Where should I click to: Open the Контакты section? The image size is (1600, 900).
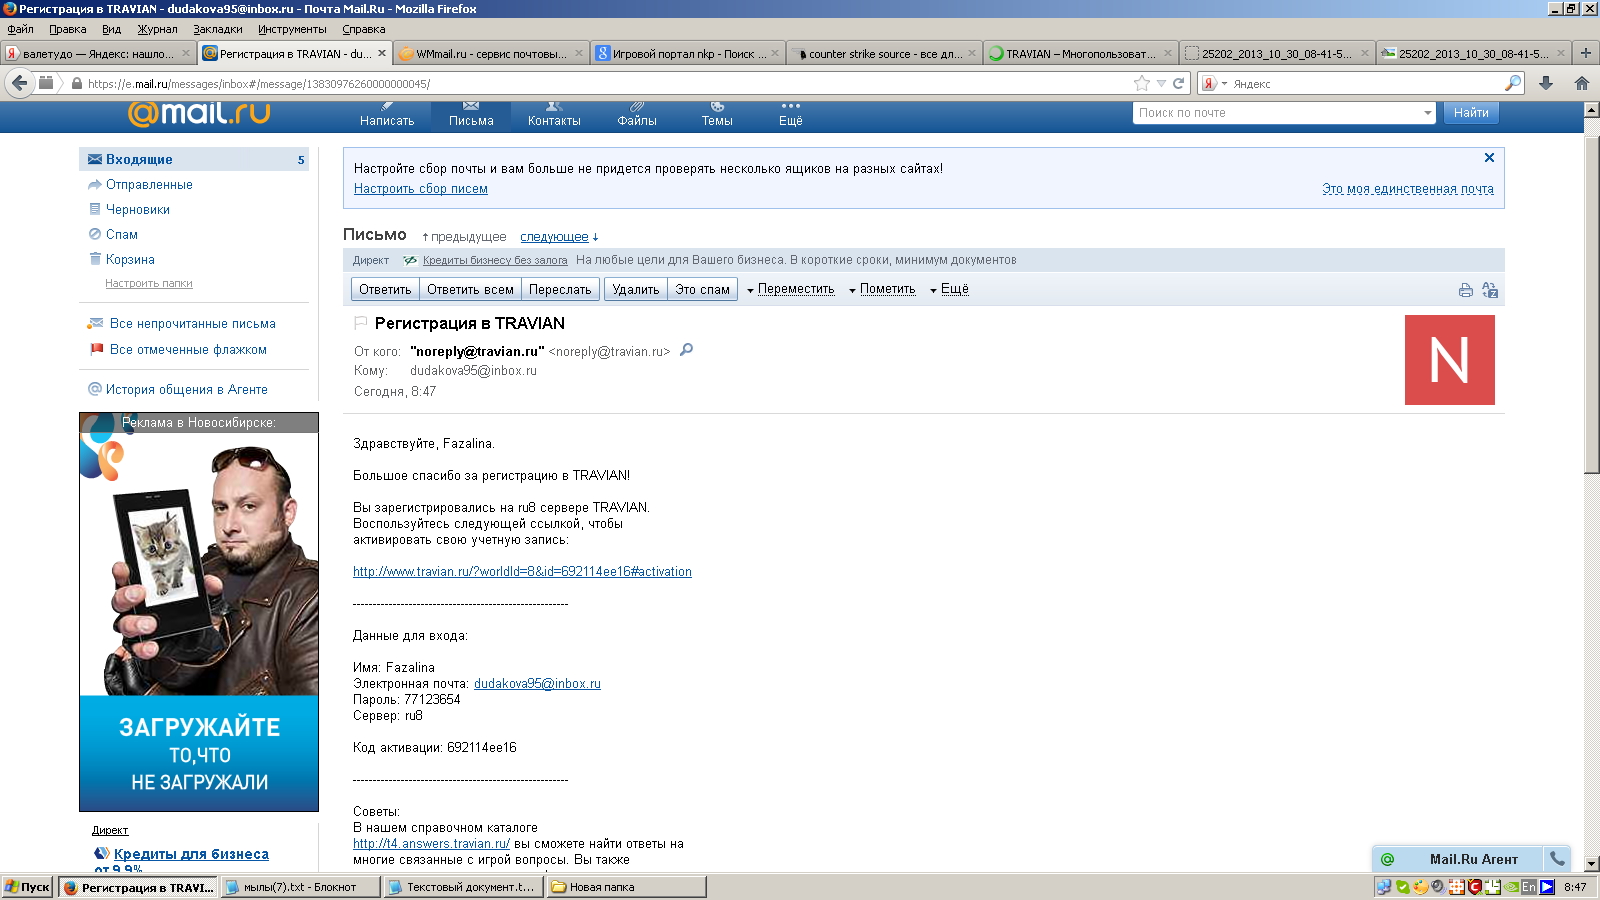tap(554, 115)
